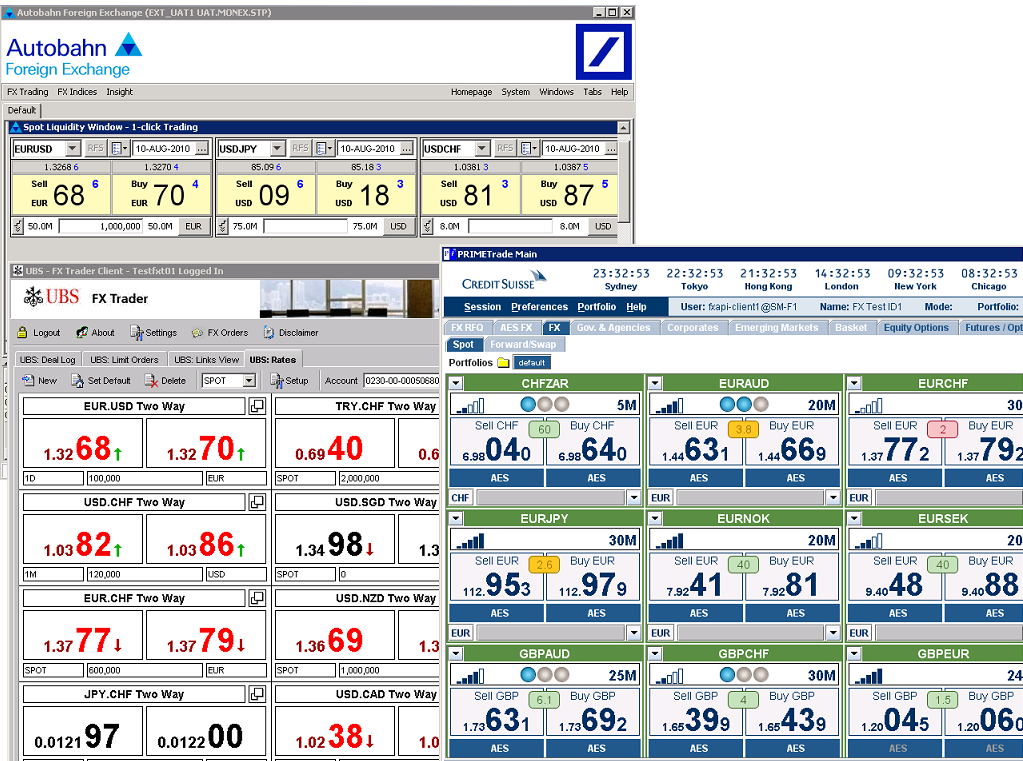
Task: Open the USDCHF currency pair dropdown
Action: pos(483,149)
